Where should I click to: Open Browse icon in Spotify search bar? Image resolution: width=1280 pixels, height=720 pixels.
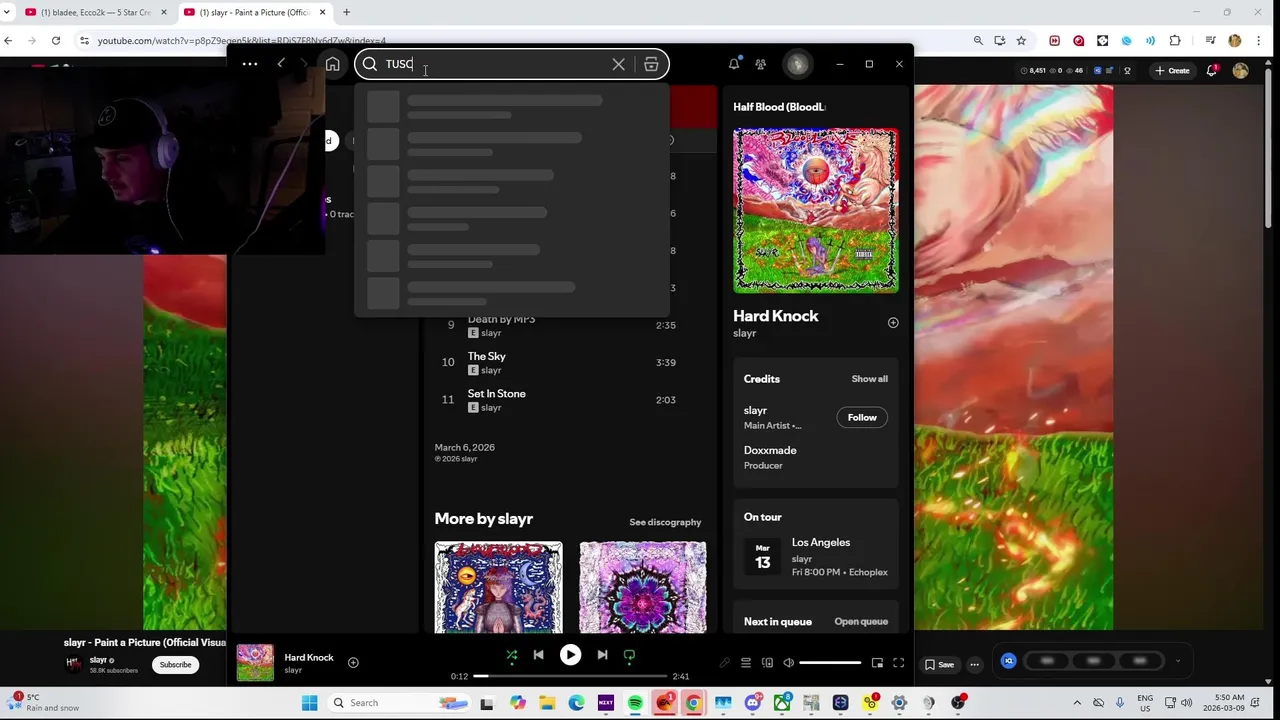click(651, 64)
